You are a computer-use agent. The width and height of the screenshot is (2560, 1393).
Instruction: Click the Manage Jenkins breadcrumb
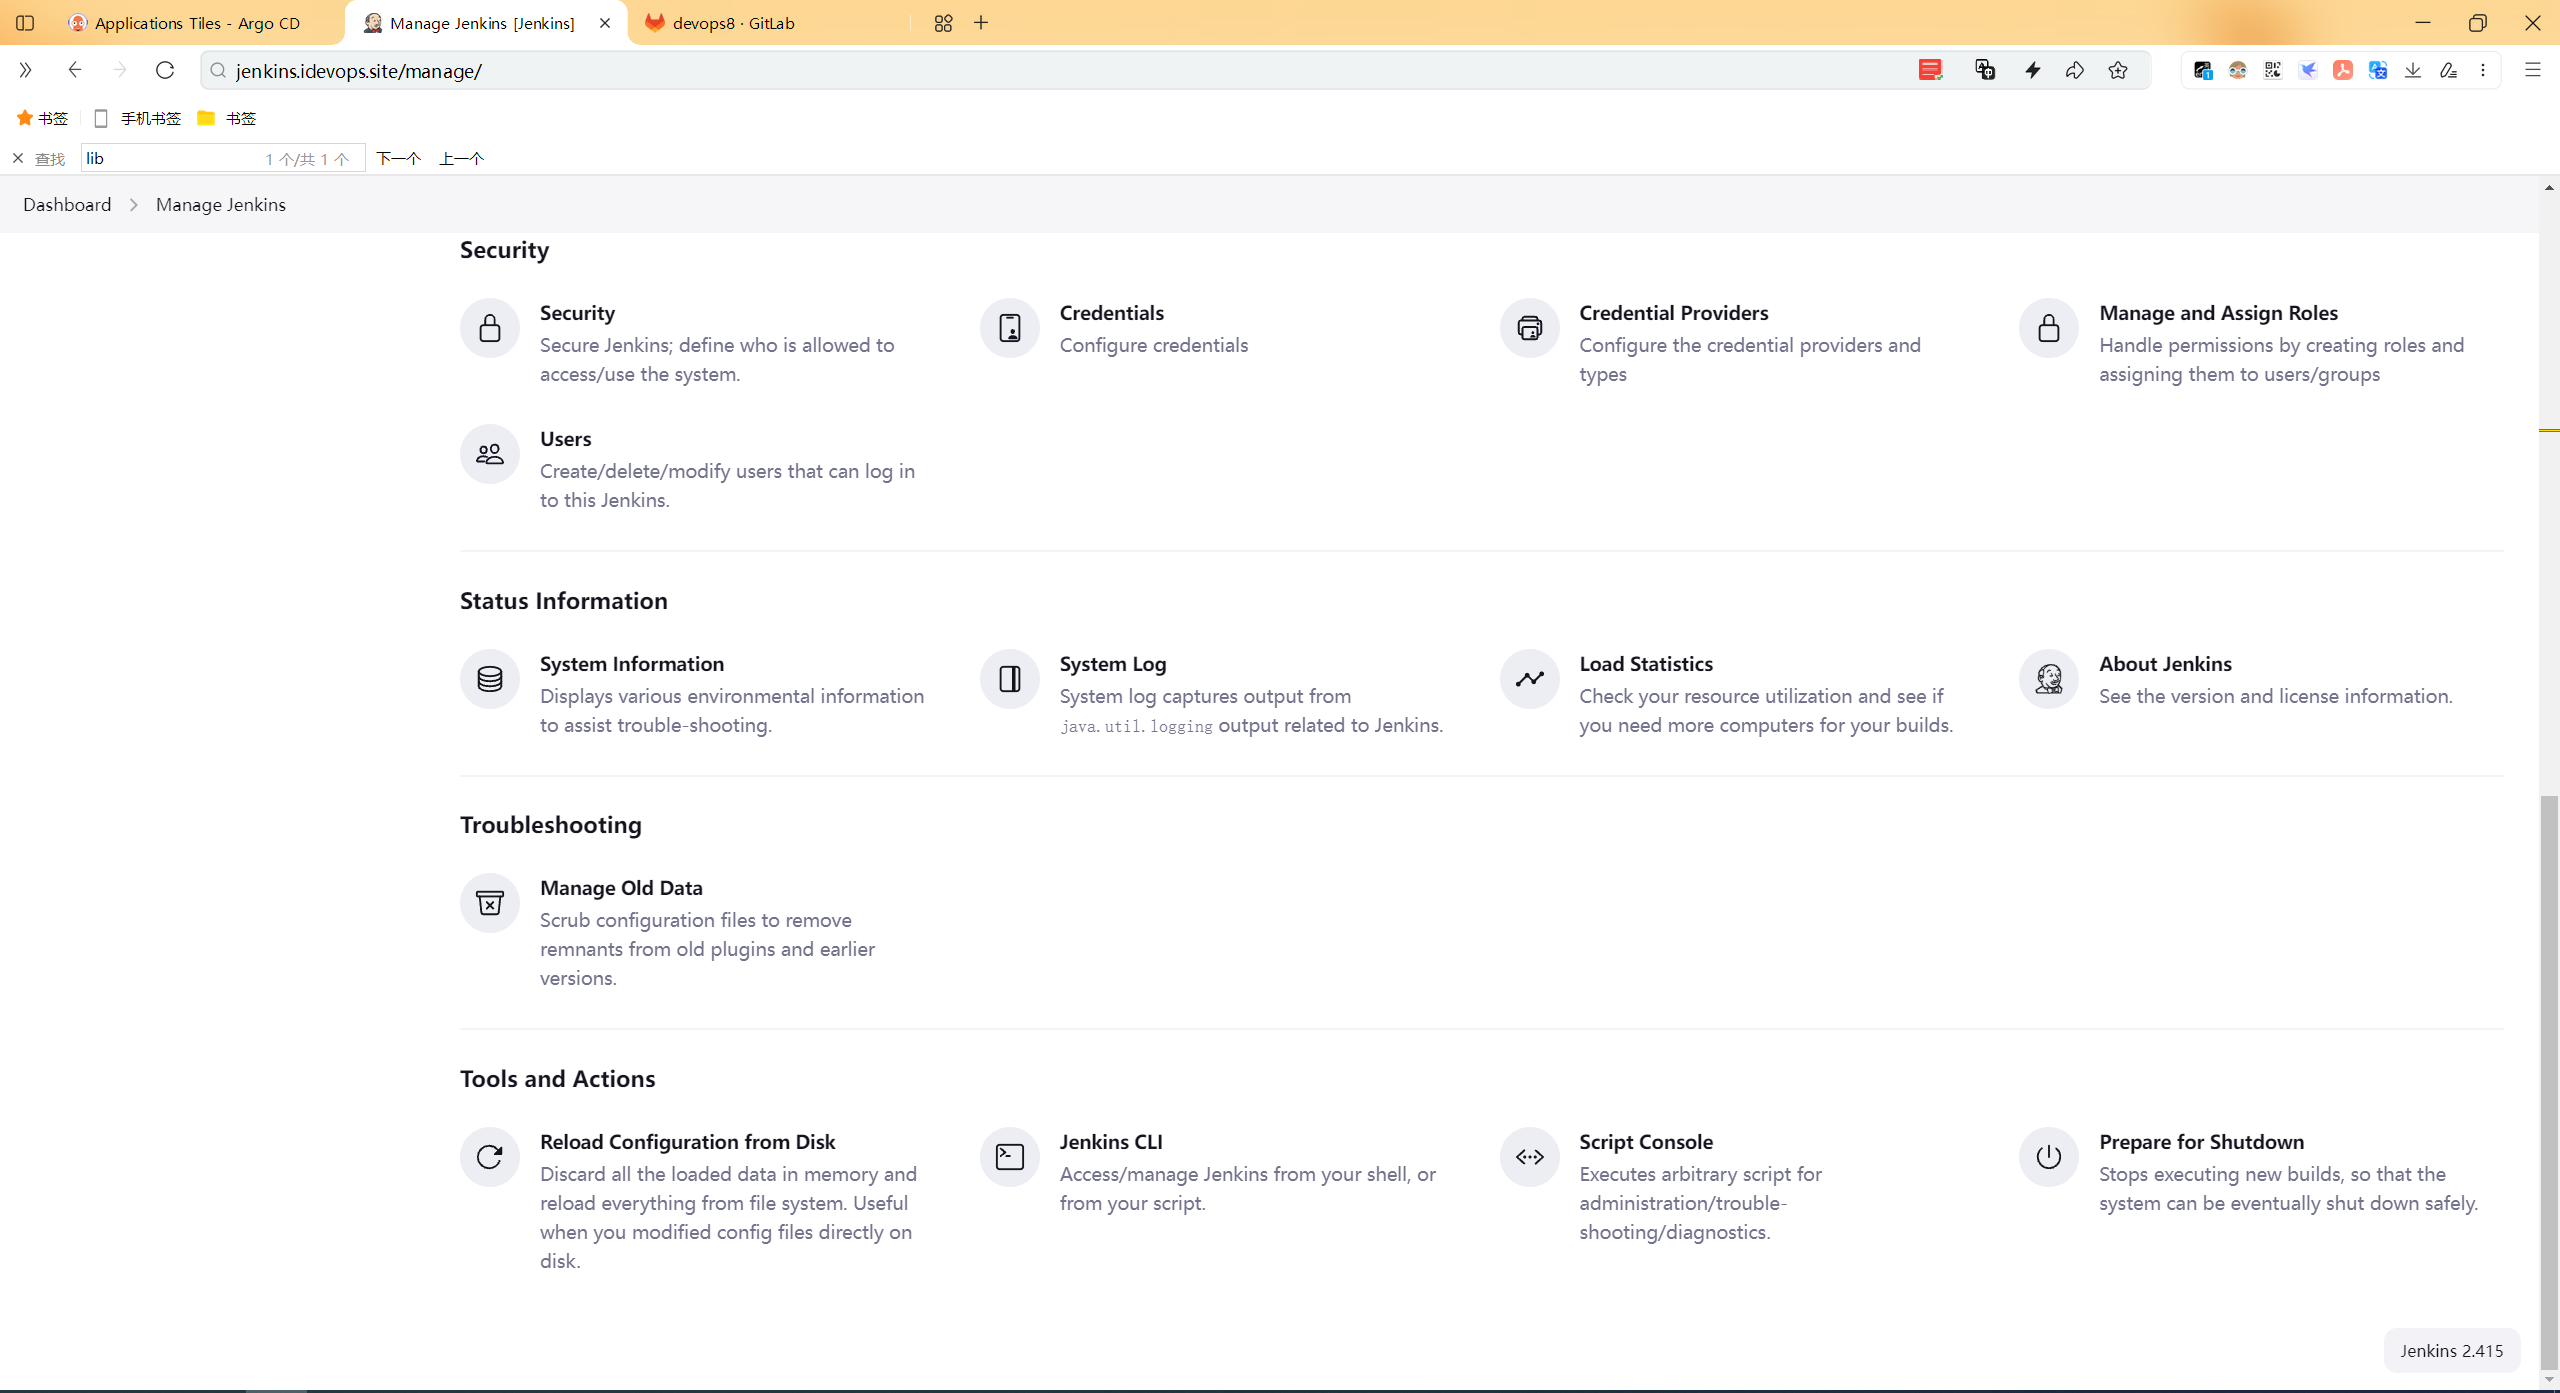pos(221,204)
